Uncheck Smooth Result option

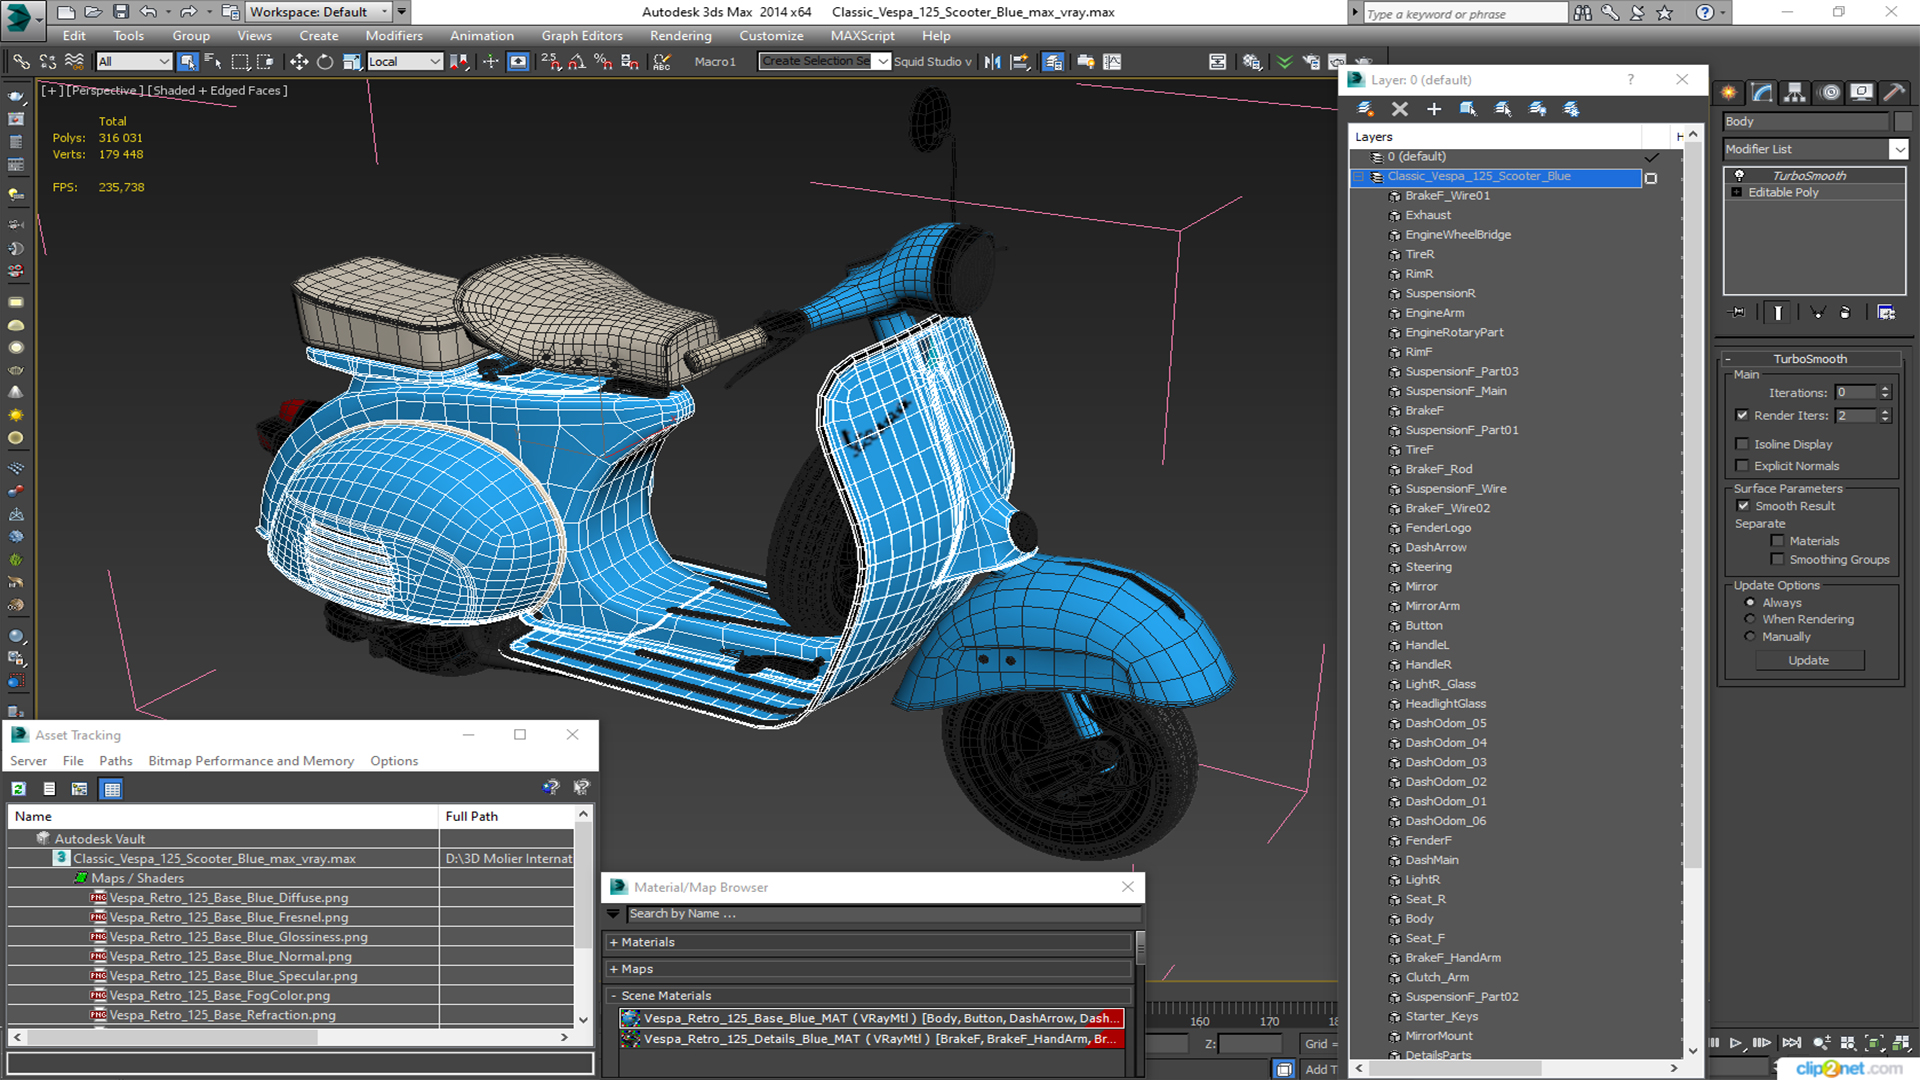1743,506
